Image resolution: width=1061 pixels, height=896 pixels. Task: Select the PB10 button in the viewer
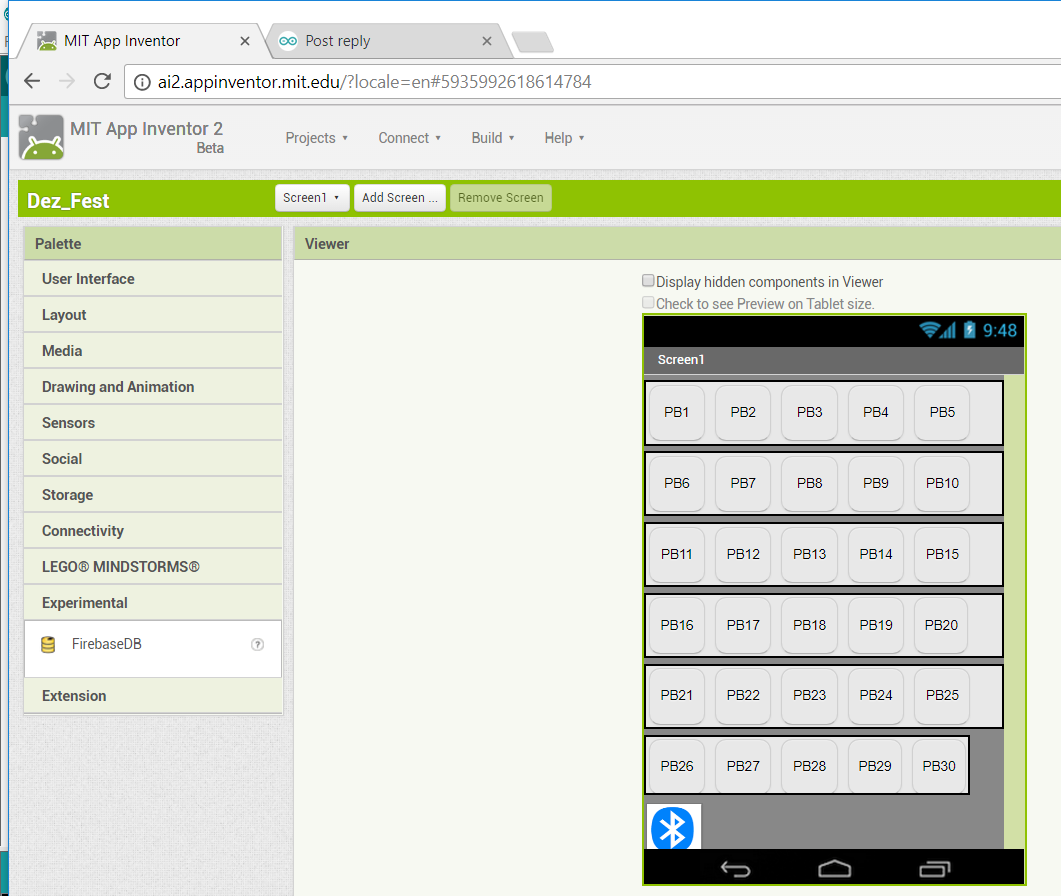coord(942,483)
